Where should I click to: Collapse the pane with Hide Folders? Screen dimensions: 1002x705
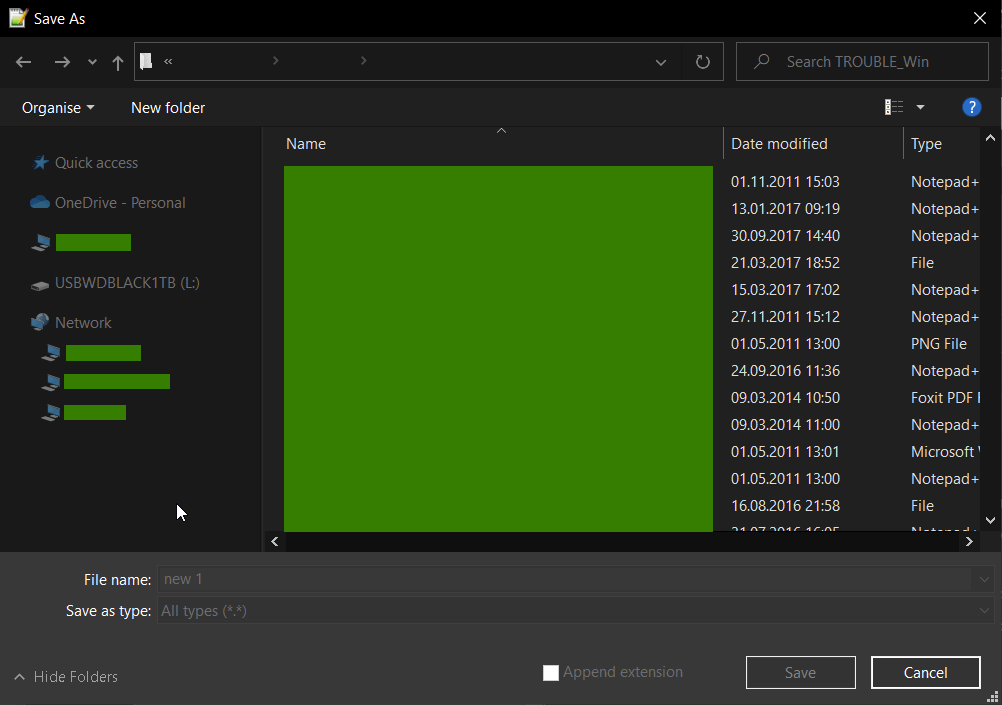pyautogui.click(x=66, y=676)
